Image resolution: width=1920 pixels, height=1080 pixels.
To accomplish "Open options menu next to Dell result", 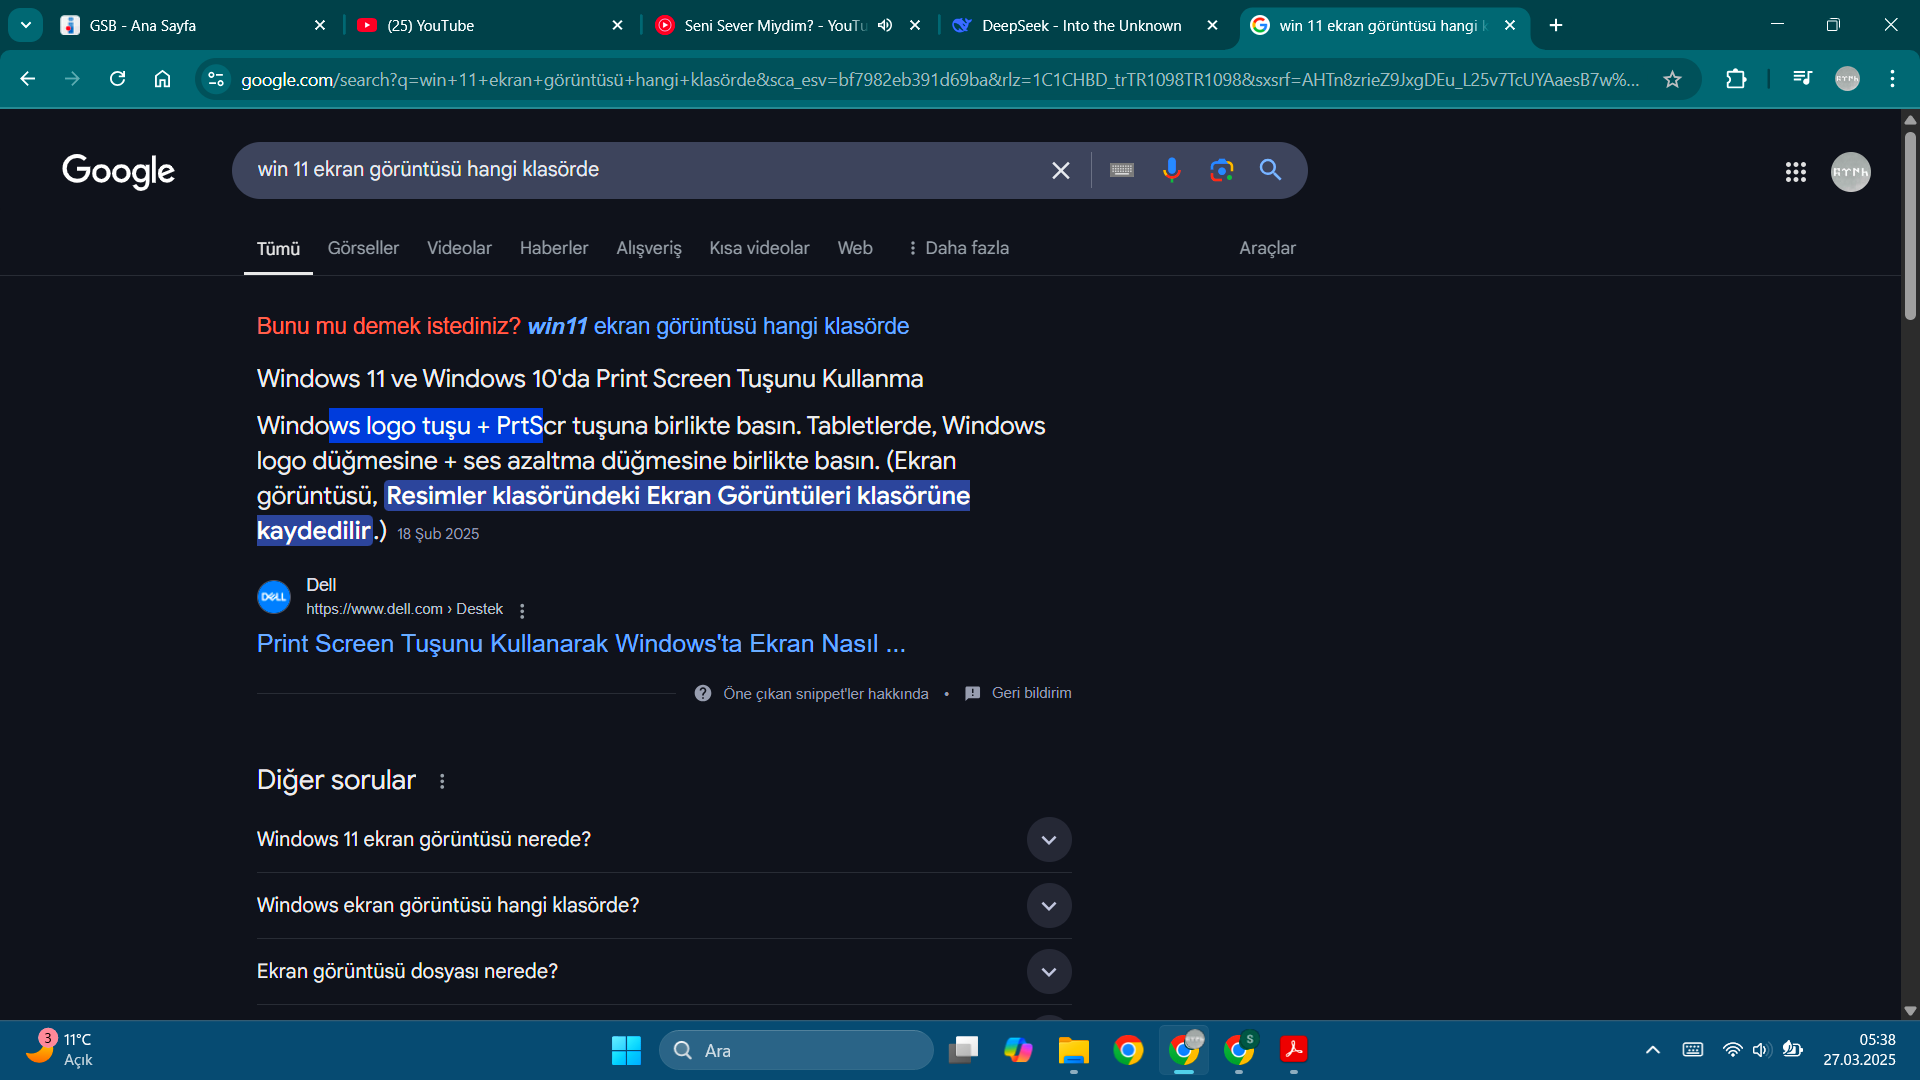I will (x=522, y=610).
